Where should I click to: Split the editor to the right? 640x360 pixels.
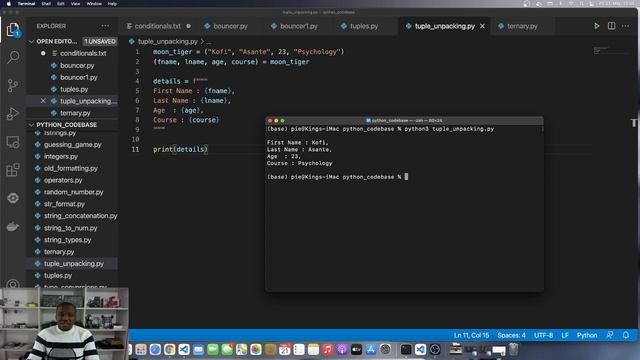[611, 26]
